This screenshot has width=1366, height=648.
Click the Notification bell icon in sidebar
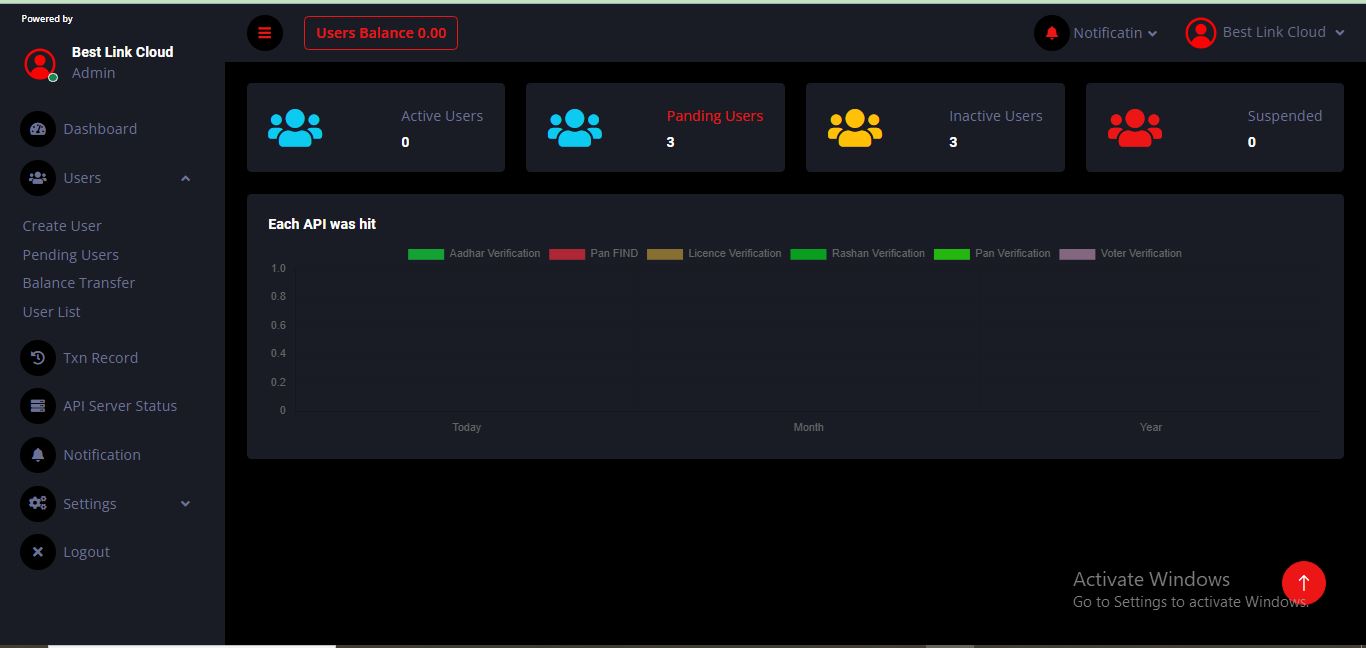point(38,455)
